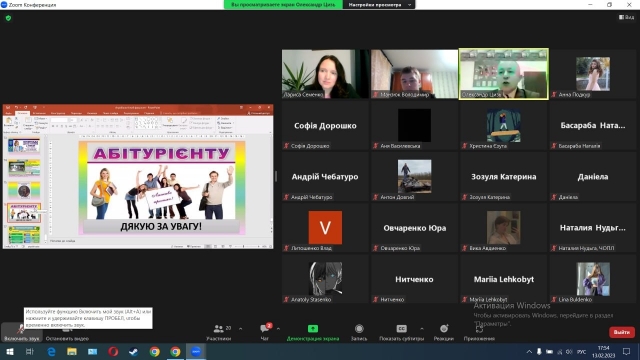
Task: Expand the View Options dropdown at top
Action: coord(380,4)
